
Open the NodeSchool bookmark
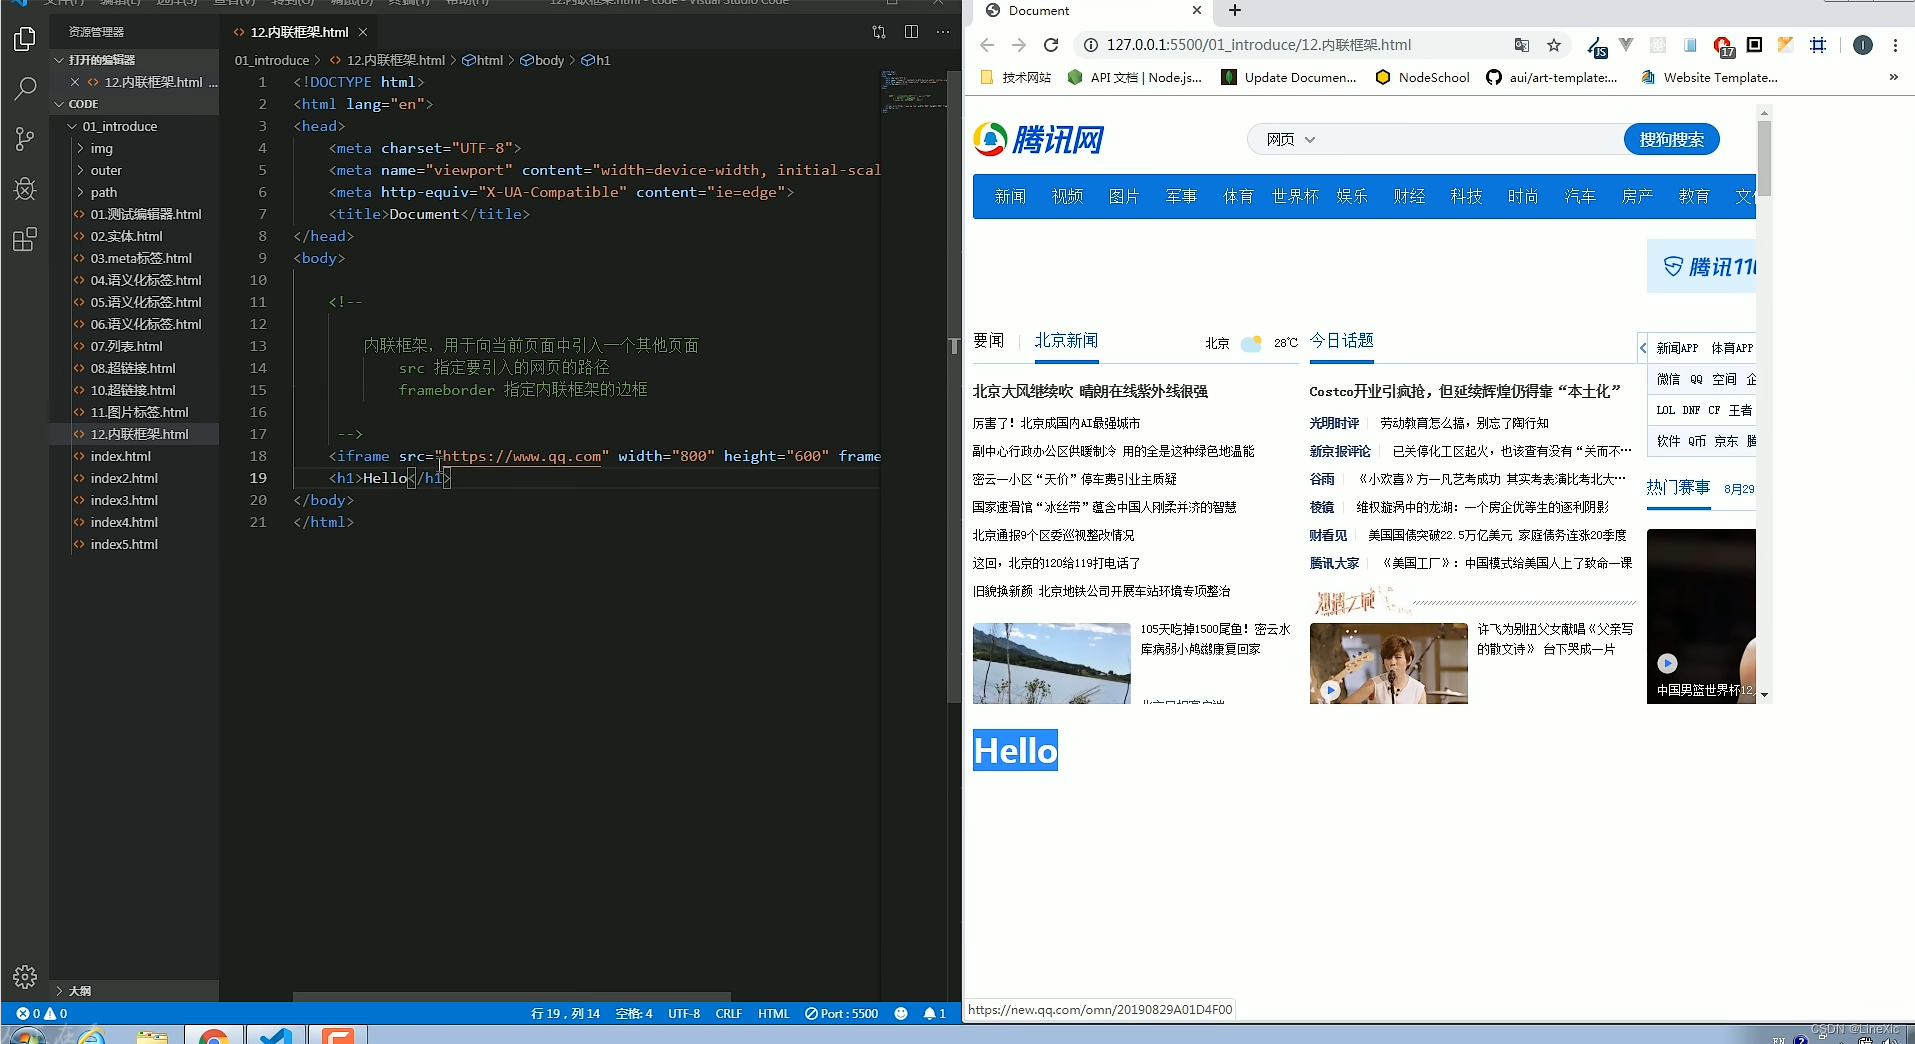click(x=1423, y=77)
